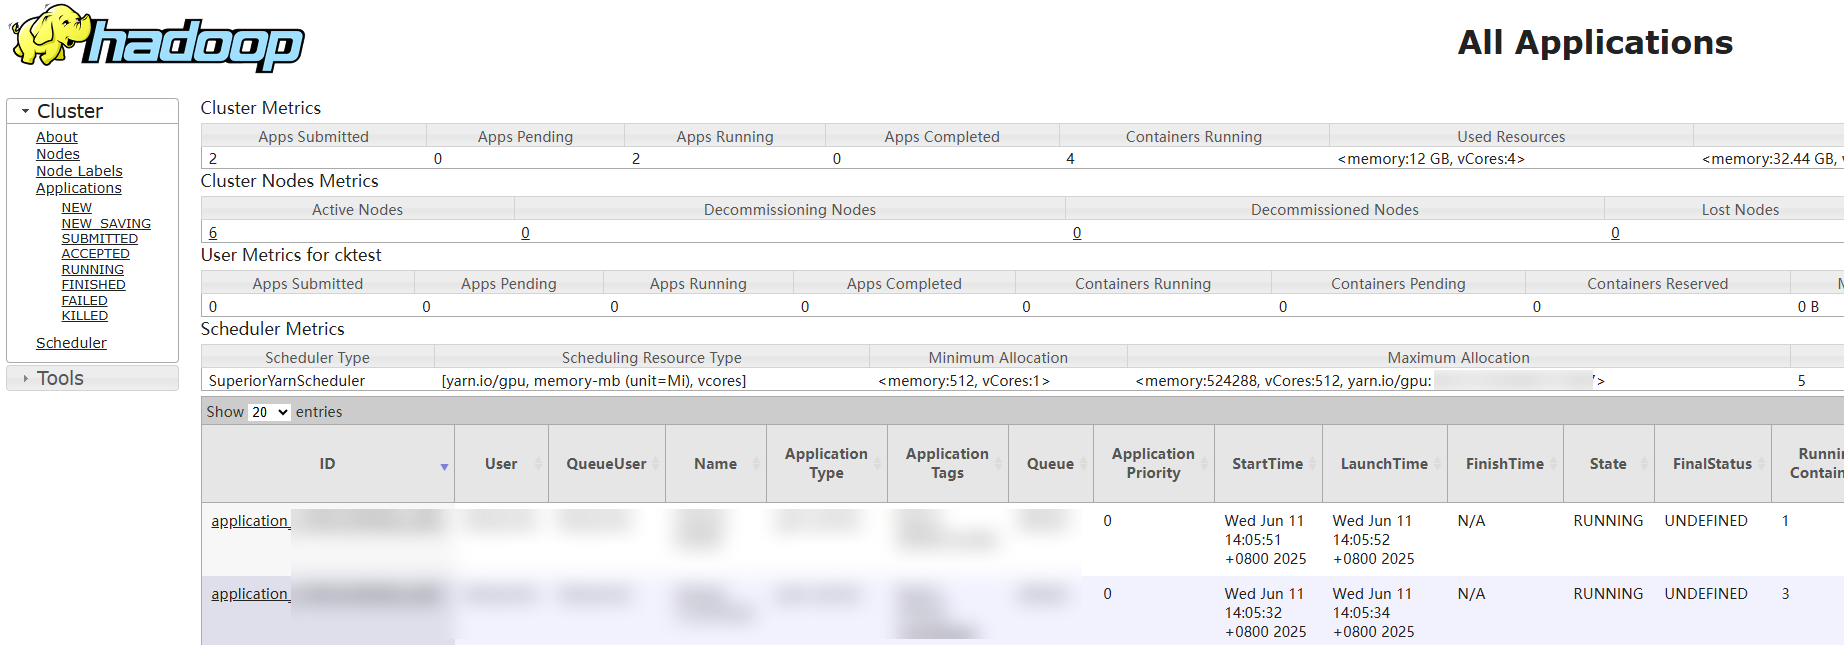Open the Applications link
This screenshot has width=1844, height=645.
pos(79,188)
